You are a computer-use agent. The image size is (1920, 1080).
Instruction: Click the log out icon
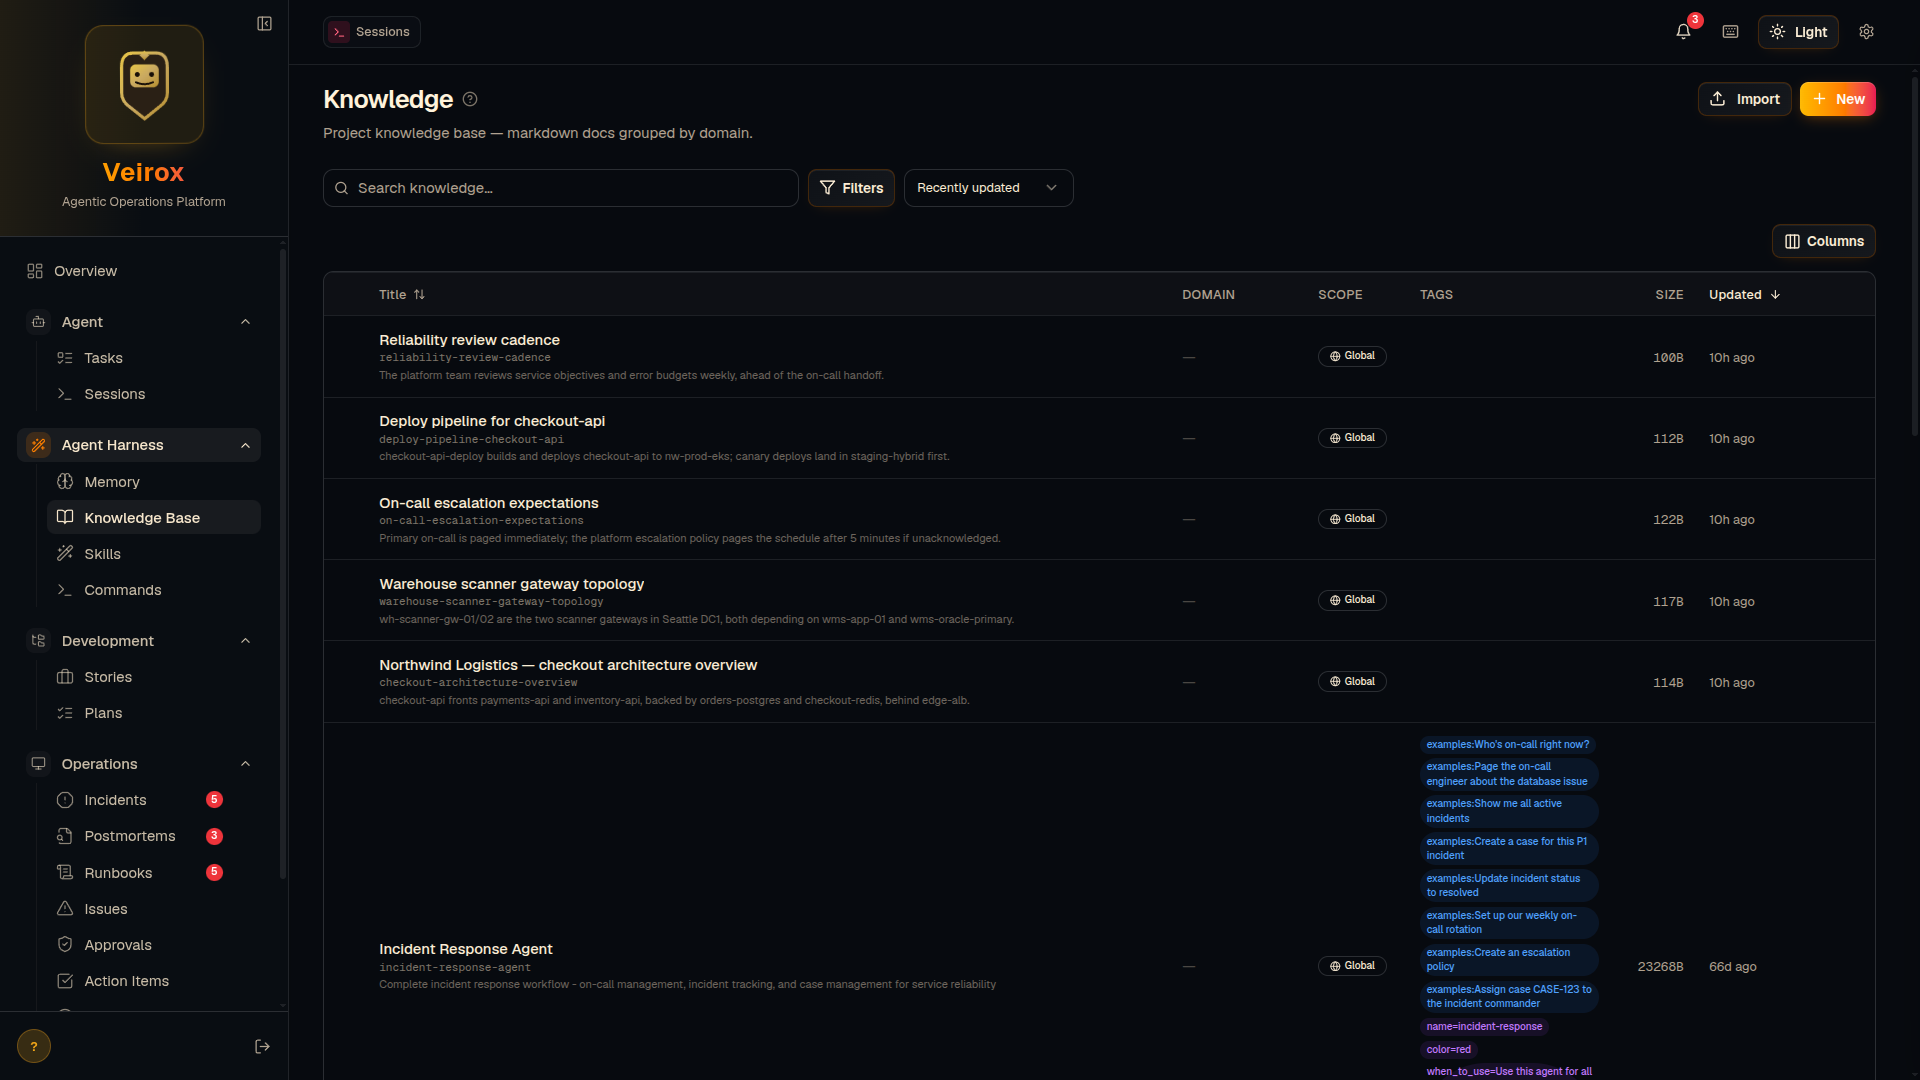(262, 1046)
